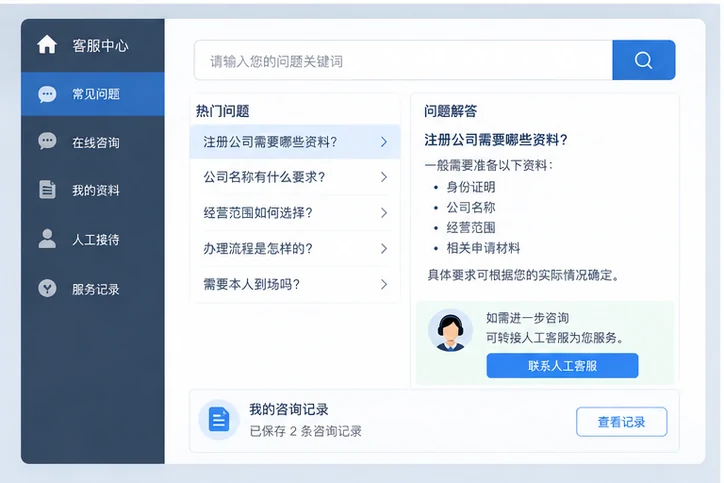The image size is (724, 483).
Task: Expand chevron for 办理流程是怎样的?
Action: (384, 248)
